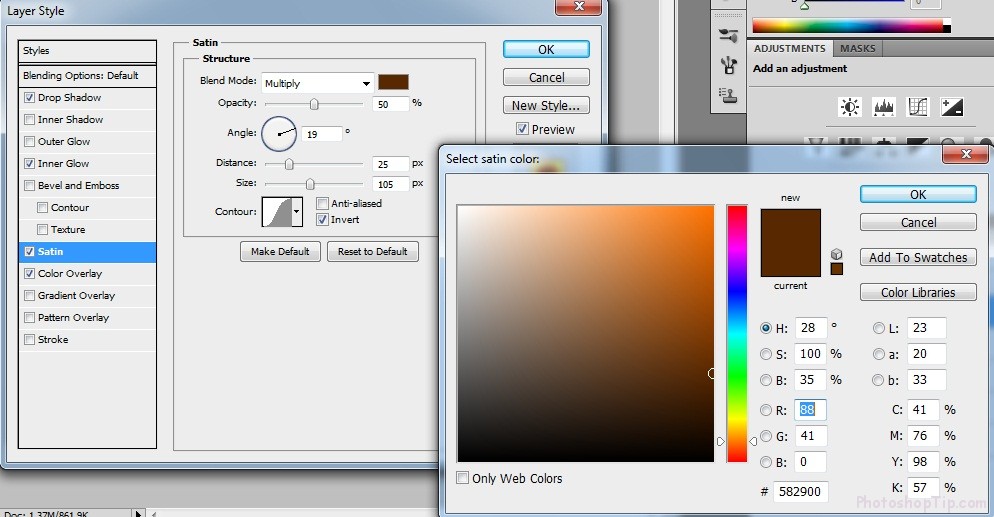Viewport: 994px width, 517px height.
Task: Uncheck the Invert checkbox
Action: (322, 220)
